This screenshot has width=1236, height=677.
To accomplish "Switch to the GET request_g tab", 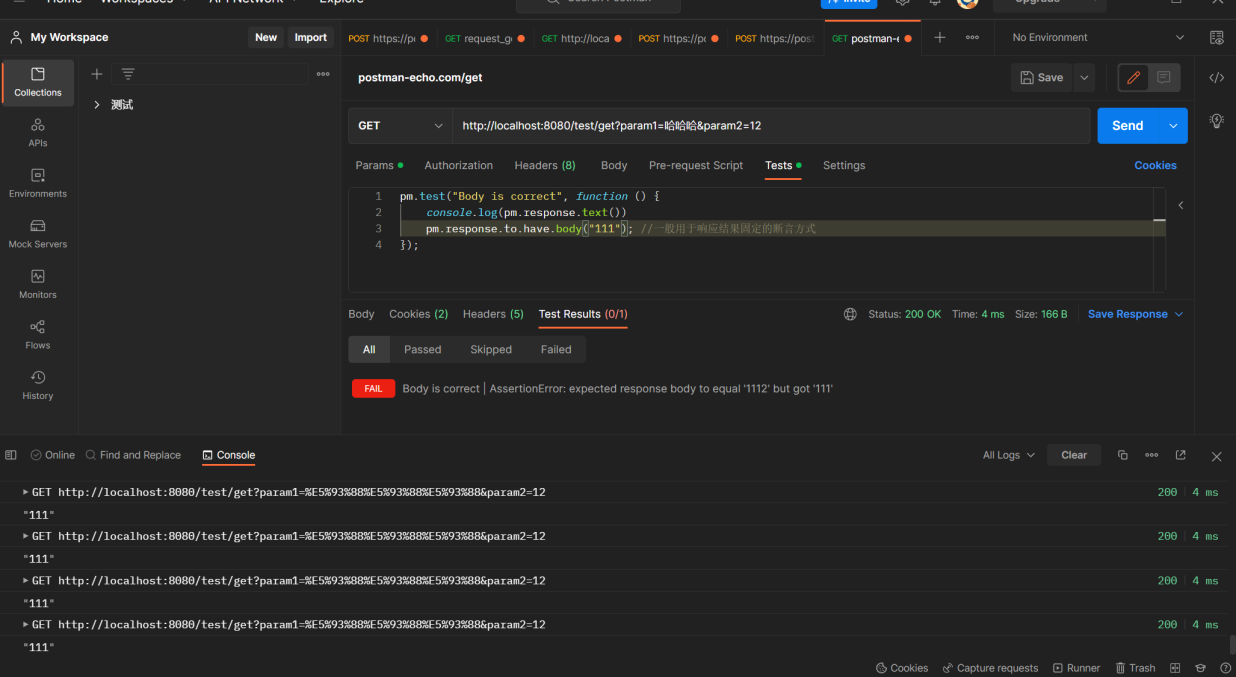I will click(484, 39).
